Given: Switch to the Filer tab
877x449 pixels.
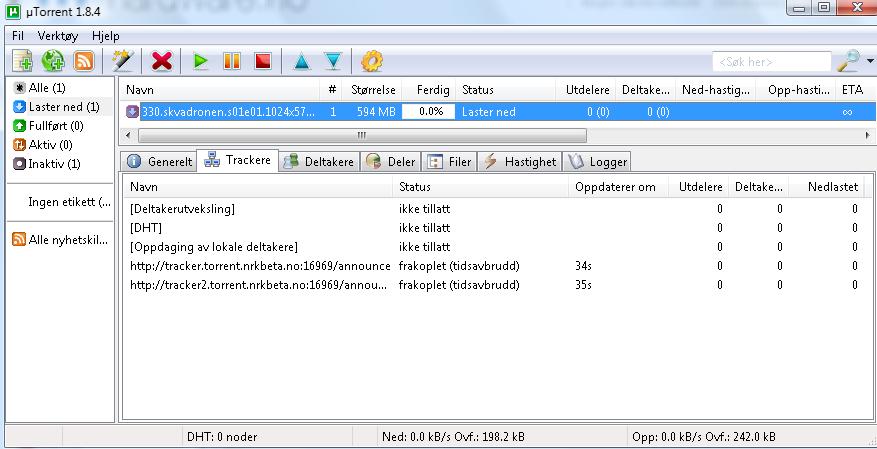Looking at the screenshot, I should pos(449,162).
